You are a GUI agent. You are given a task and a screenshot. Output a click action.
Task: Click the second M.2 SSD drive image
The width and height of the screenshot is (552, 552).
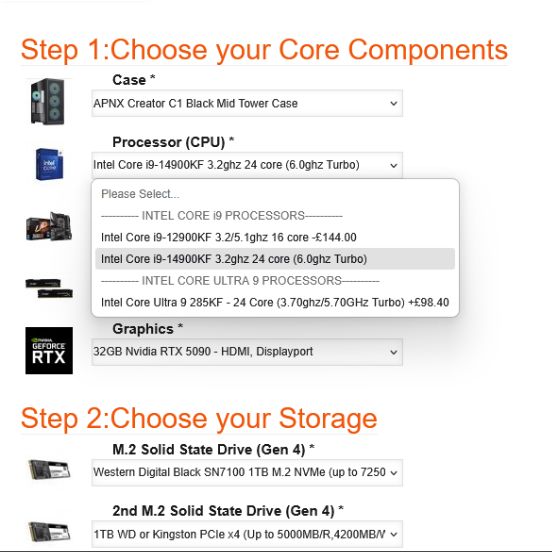(49, 532)
